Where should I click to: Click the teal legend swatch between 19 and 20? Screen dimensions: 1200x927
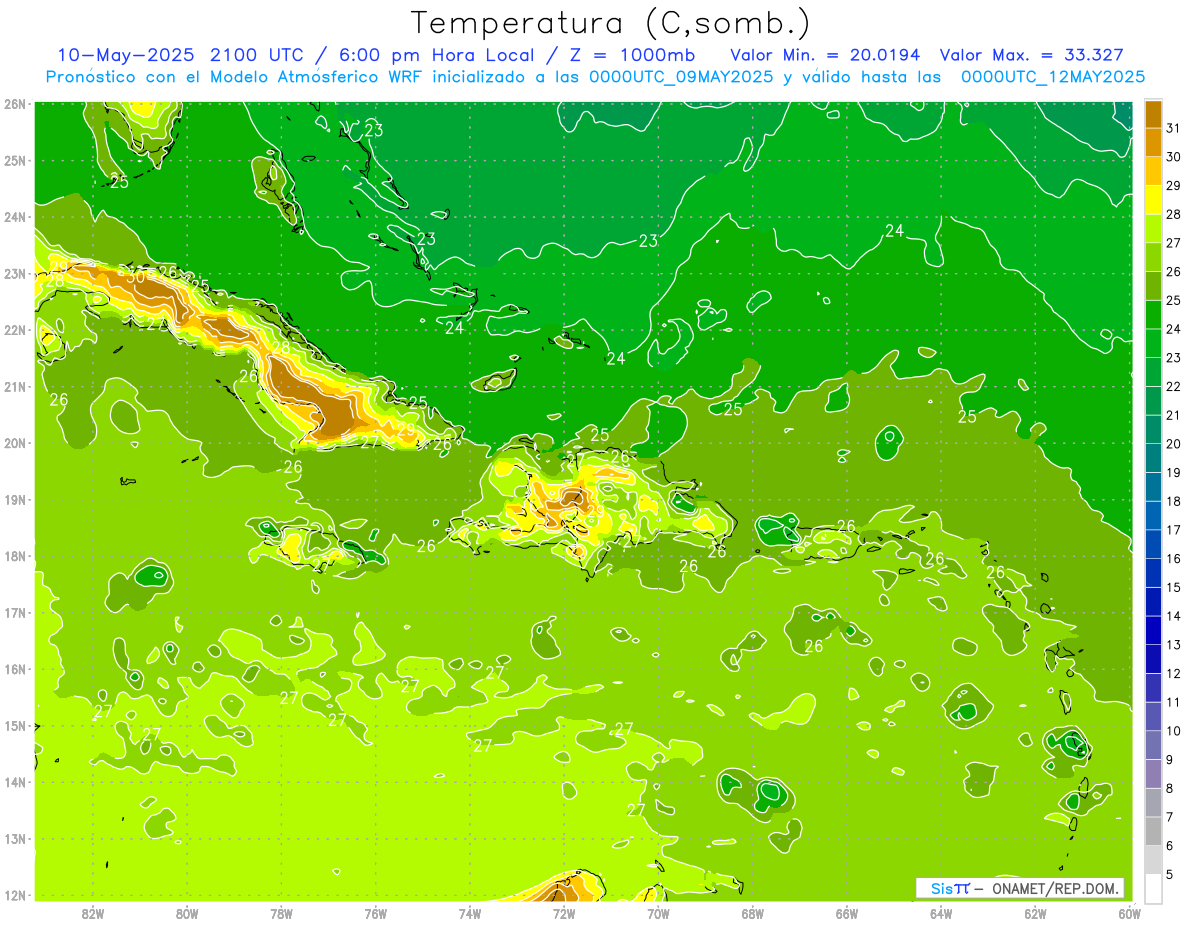(x=1153, y=458)
